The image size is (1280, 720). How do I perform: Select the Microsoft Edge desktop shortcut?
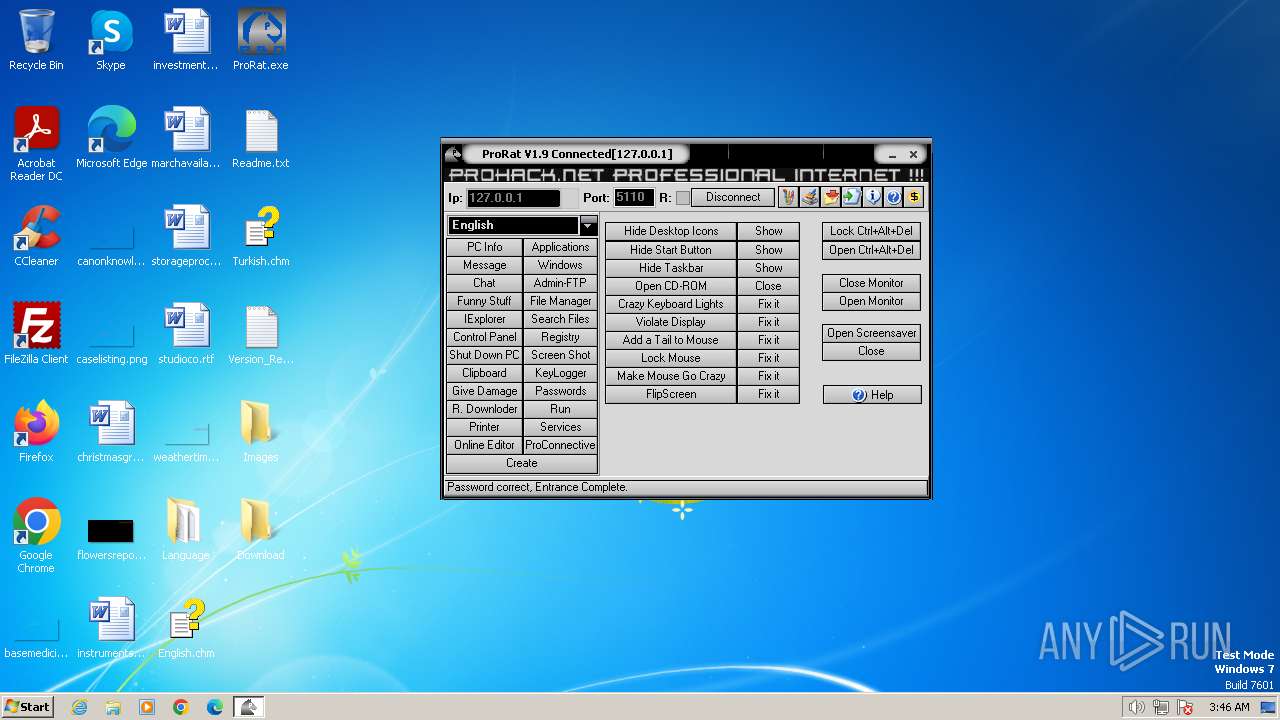(111, 139)
